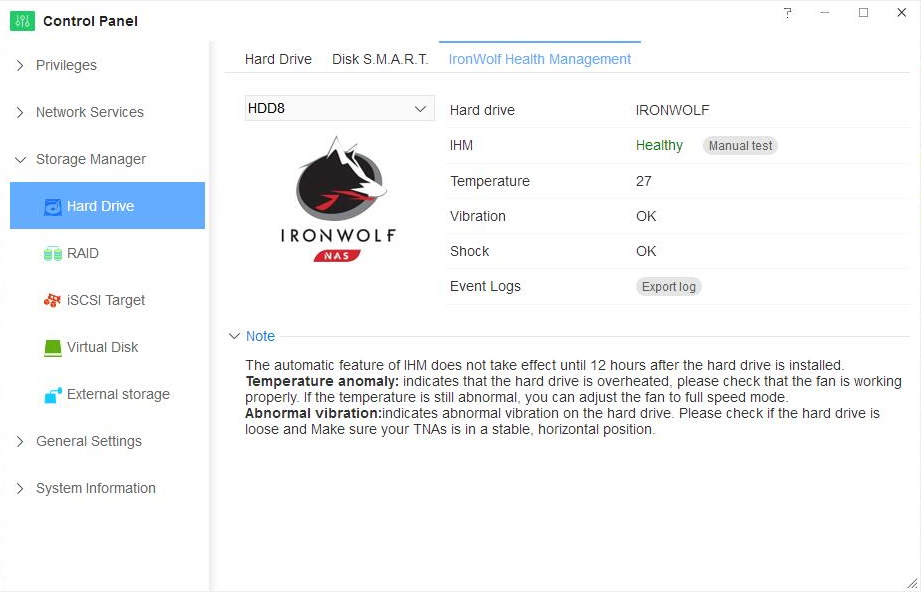Click the help question mark icon
This screenshot has height=592, width=921.
click(x=788, y=13)
